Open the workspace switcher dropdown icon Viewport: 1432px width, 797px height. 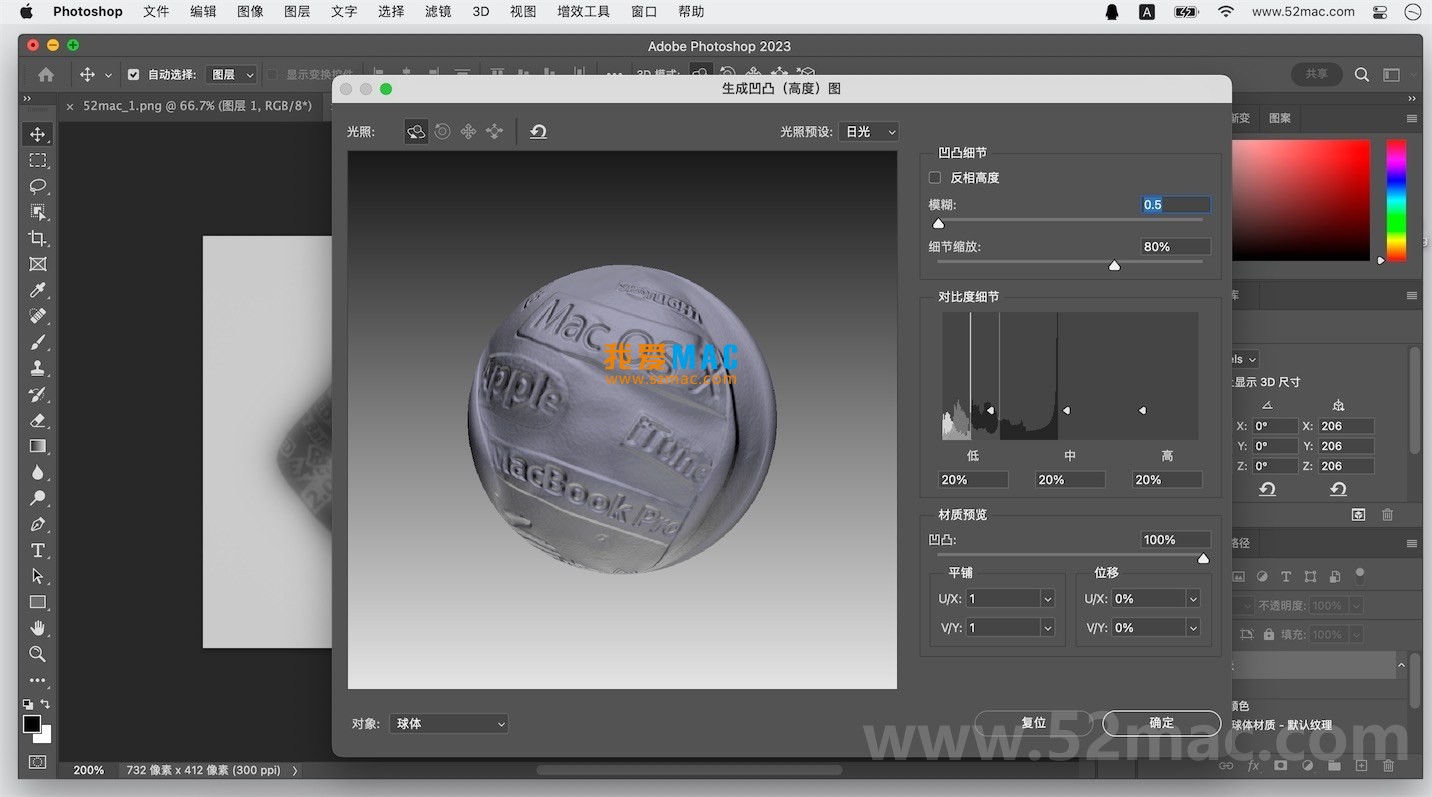(x=1392, y=74)
